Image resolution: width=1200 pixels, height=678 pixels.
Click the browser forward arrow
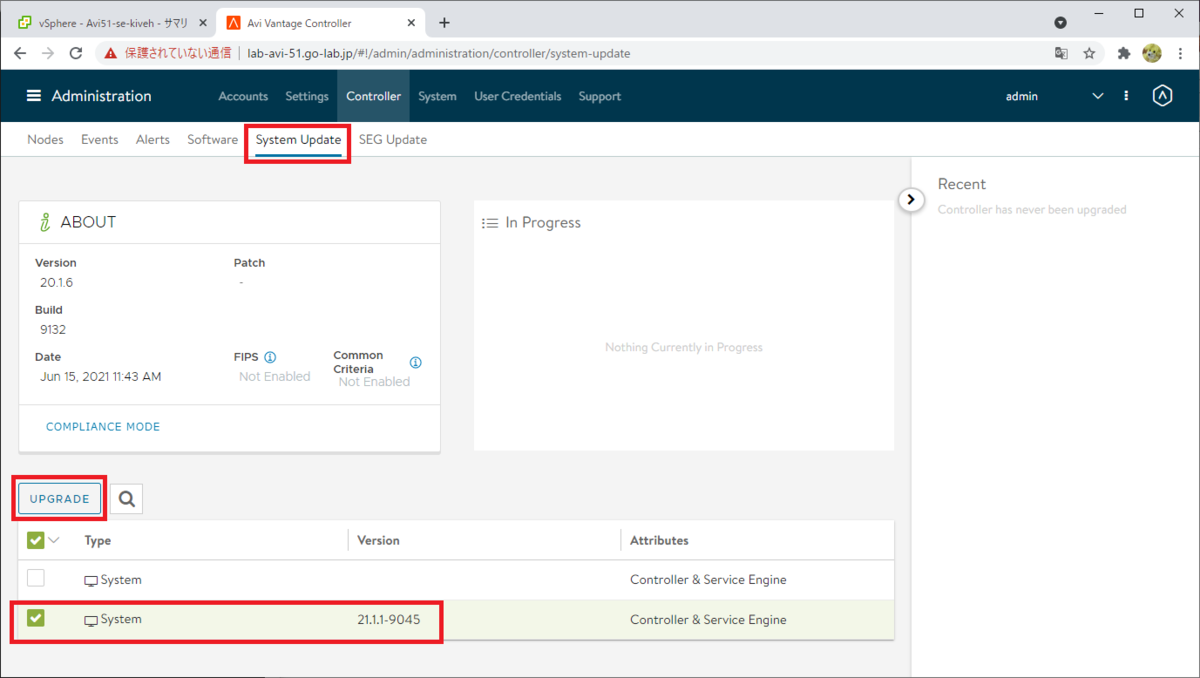48,53
